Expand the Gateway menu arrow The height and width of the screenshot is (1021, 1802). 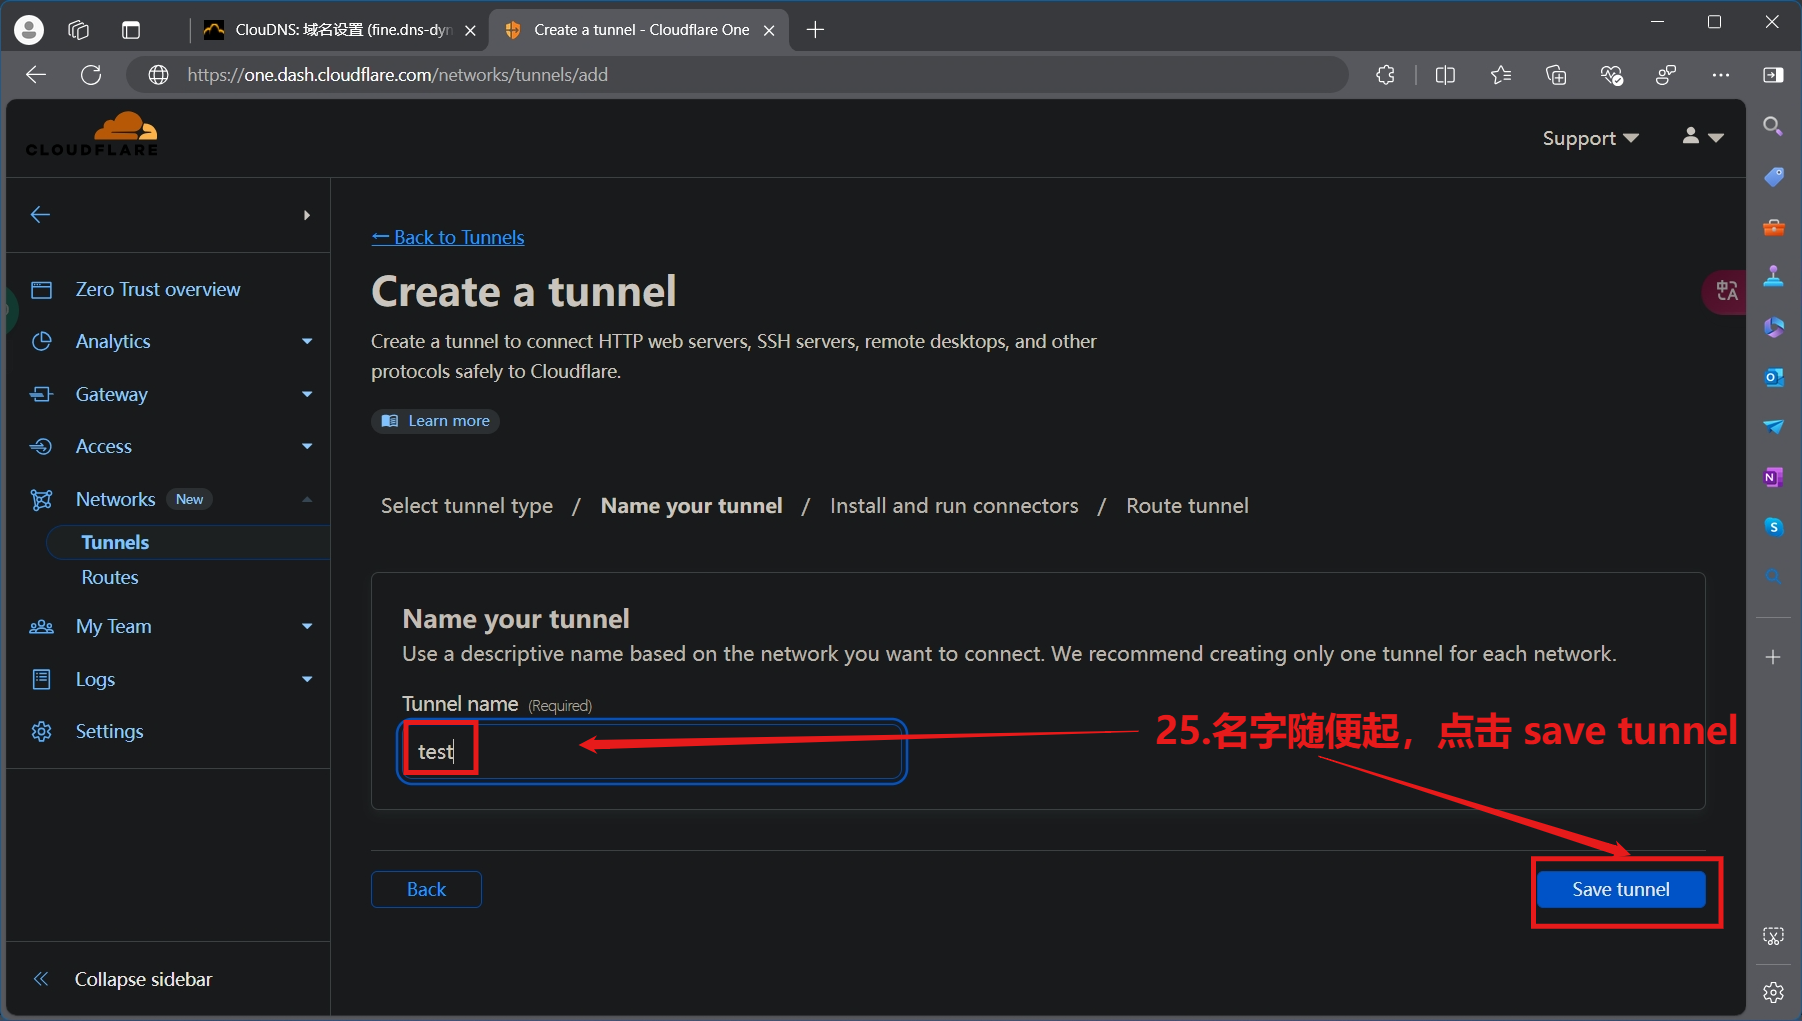pos(307,394)
